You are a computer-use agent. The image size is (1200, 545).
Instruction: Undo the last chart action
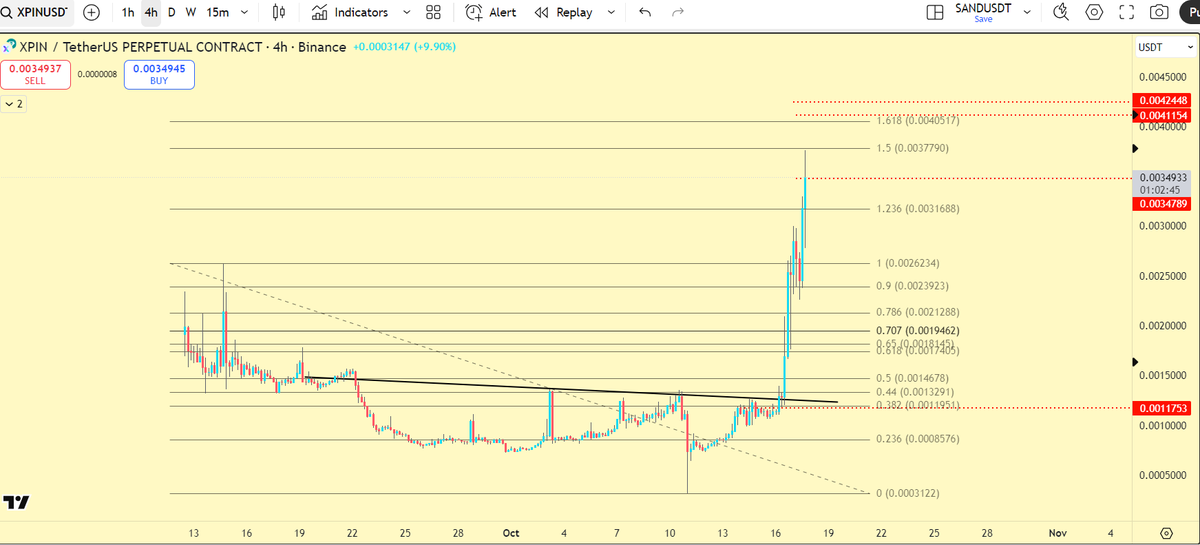click(x=645, y=12)
